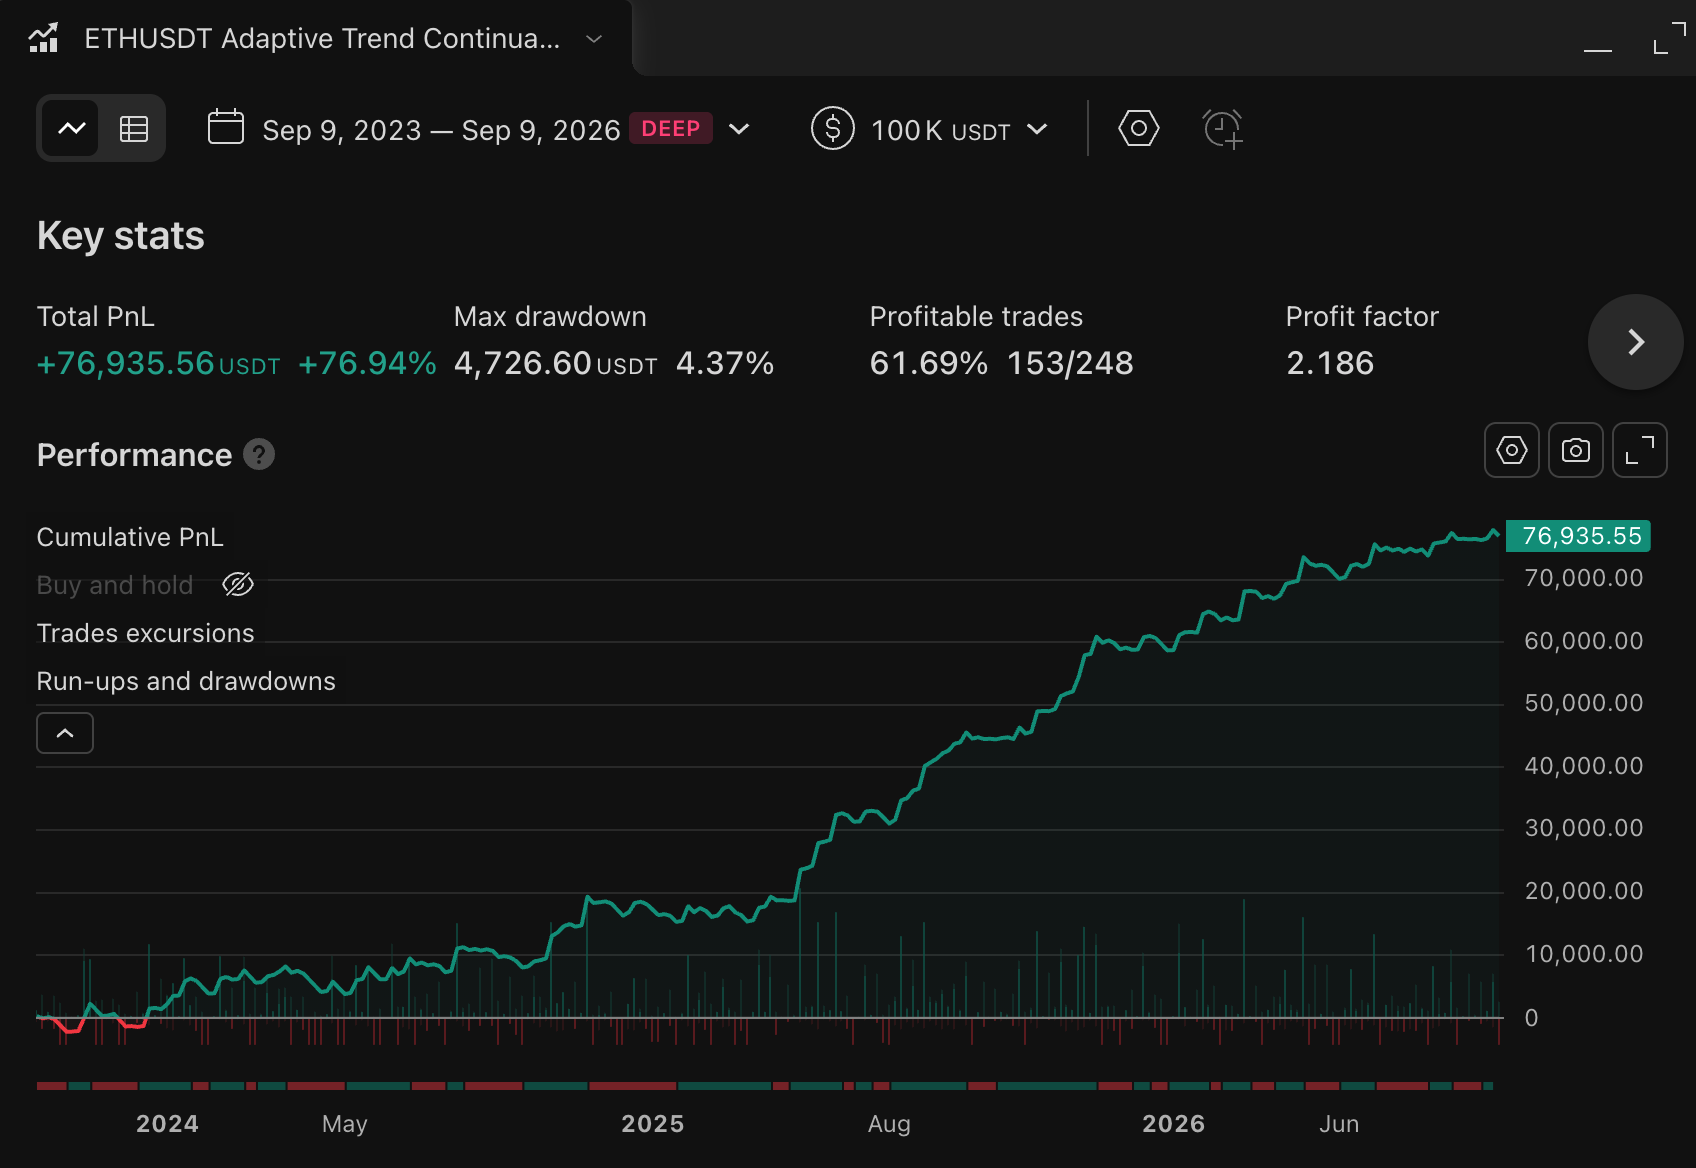
Task: Select the Trades excursions series
Action: [x=146, y=633]
